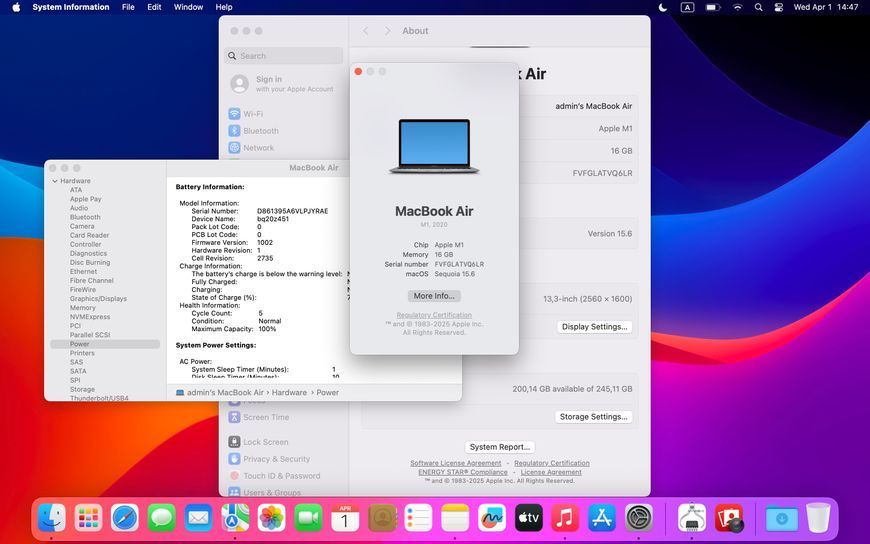870x544 pixels.
Task: Open Lock Screen in Settings sidebar
Action: (265, 442)
